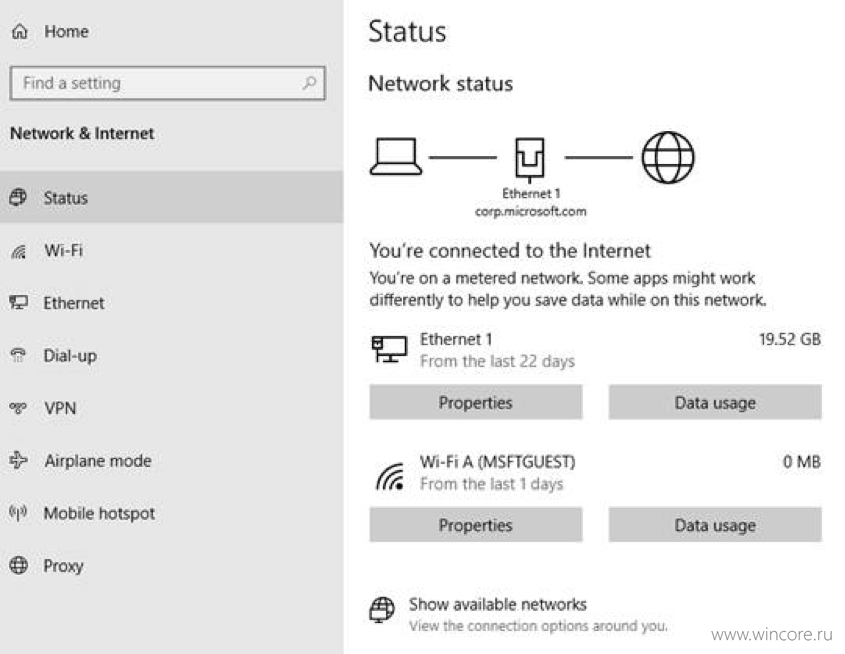845x654 pixels.
Task: Click the magnifier icon in the search box
Action: coord(309,83)
